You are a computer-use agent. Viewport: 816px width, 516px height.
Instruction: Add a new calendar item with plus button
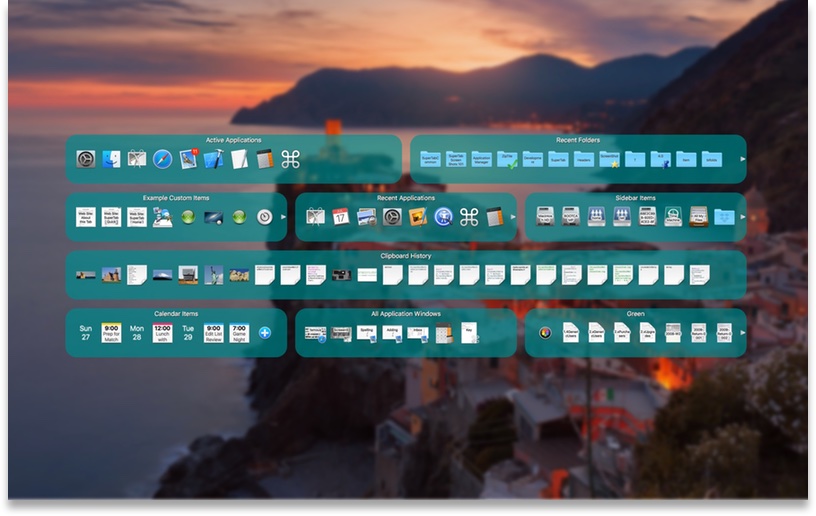[x=265, y=333]
